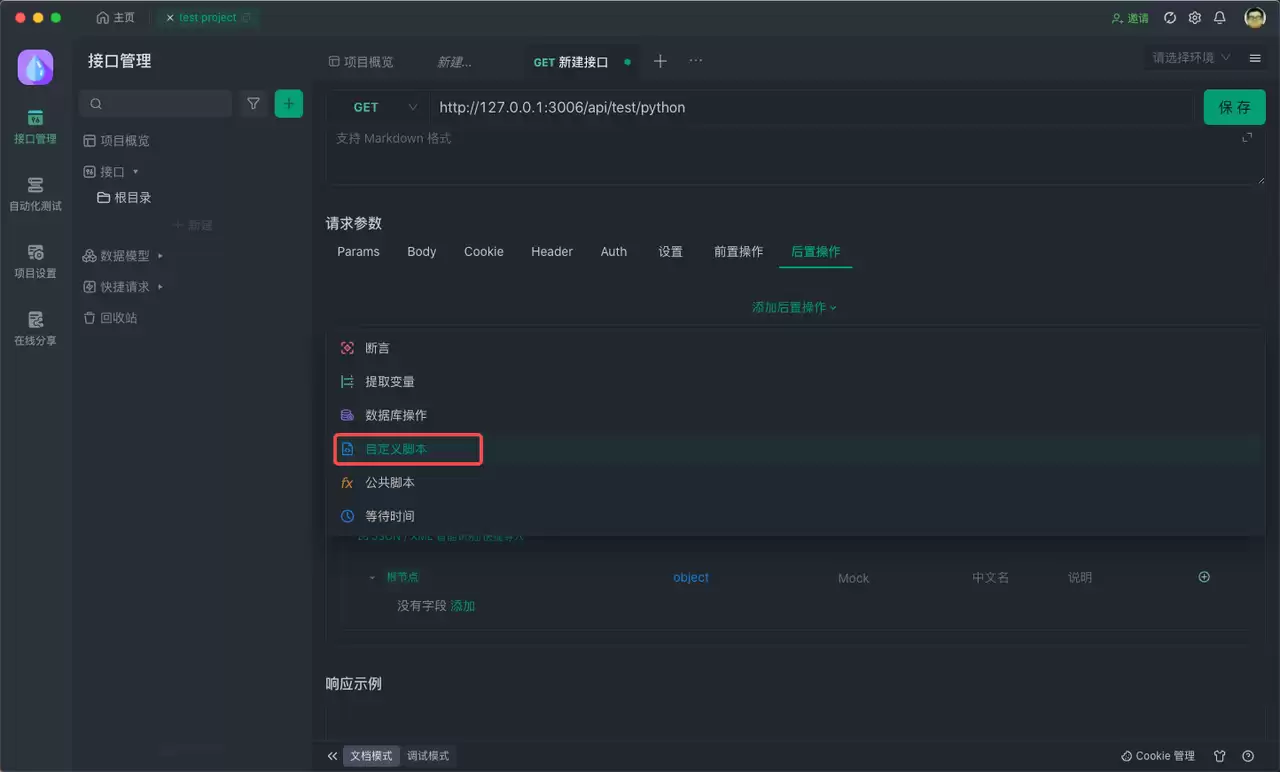Click the refresh sync icon at top right
Screen dimensions: 1280x772
(x=1170, y=18)
